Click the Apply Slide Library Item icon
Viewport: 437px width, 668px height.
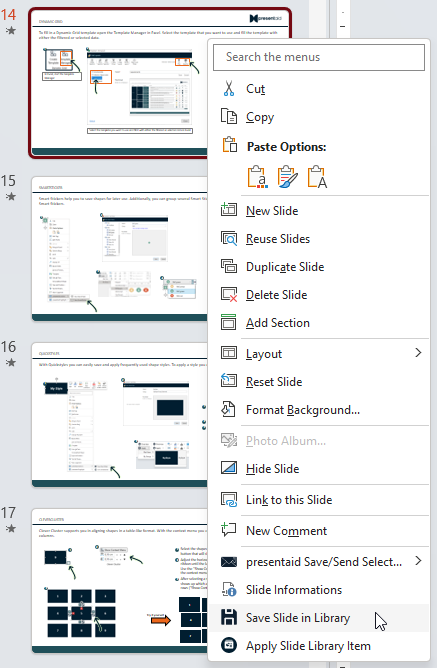pyautogui.click(x=229, y=645)
